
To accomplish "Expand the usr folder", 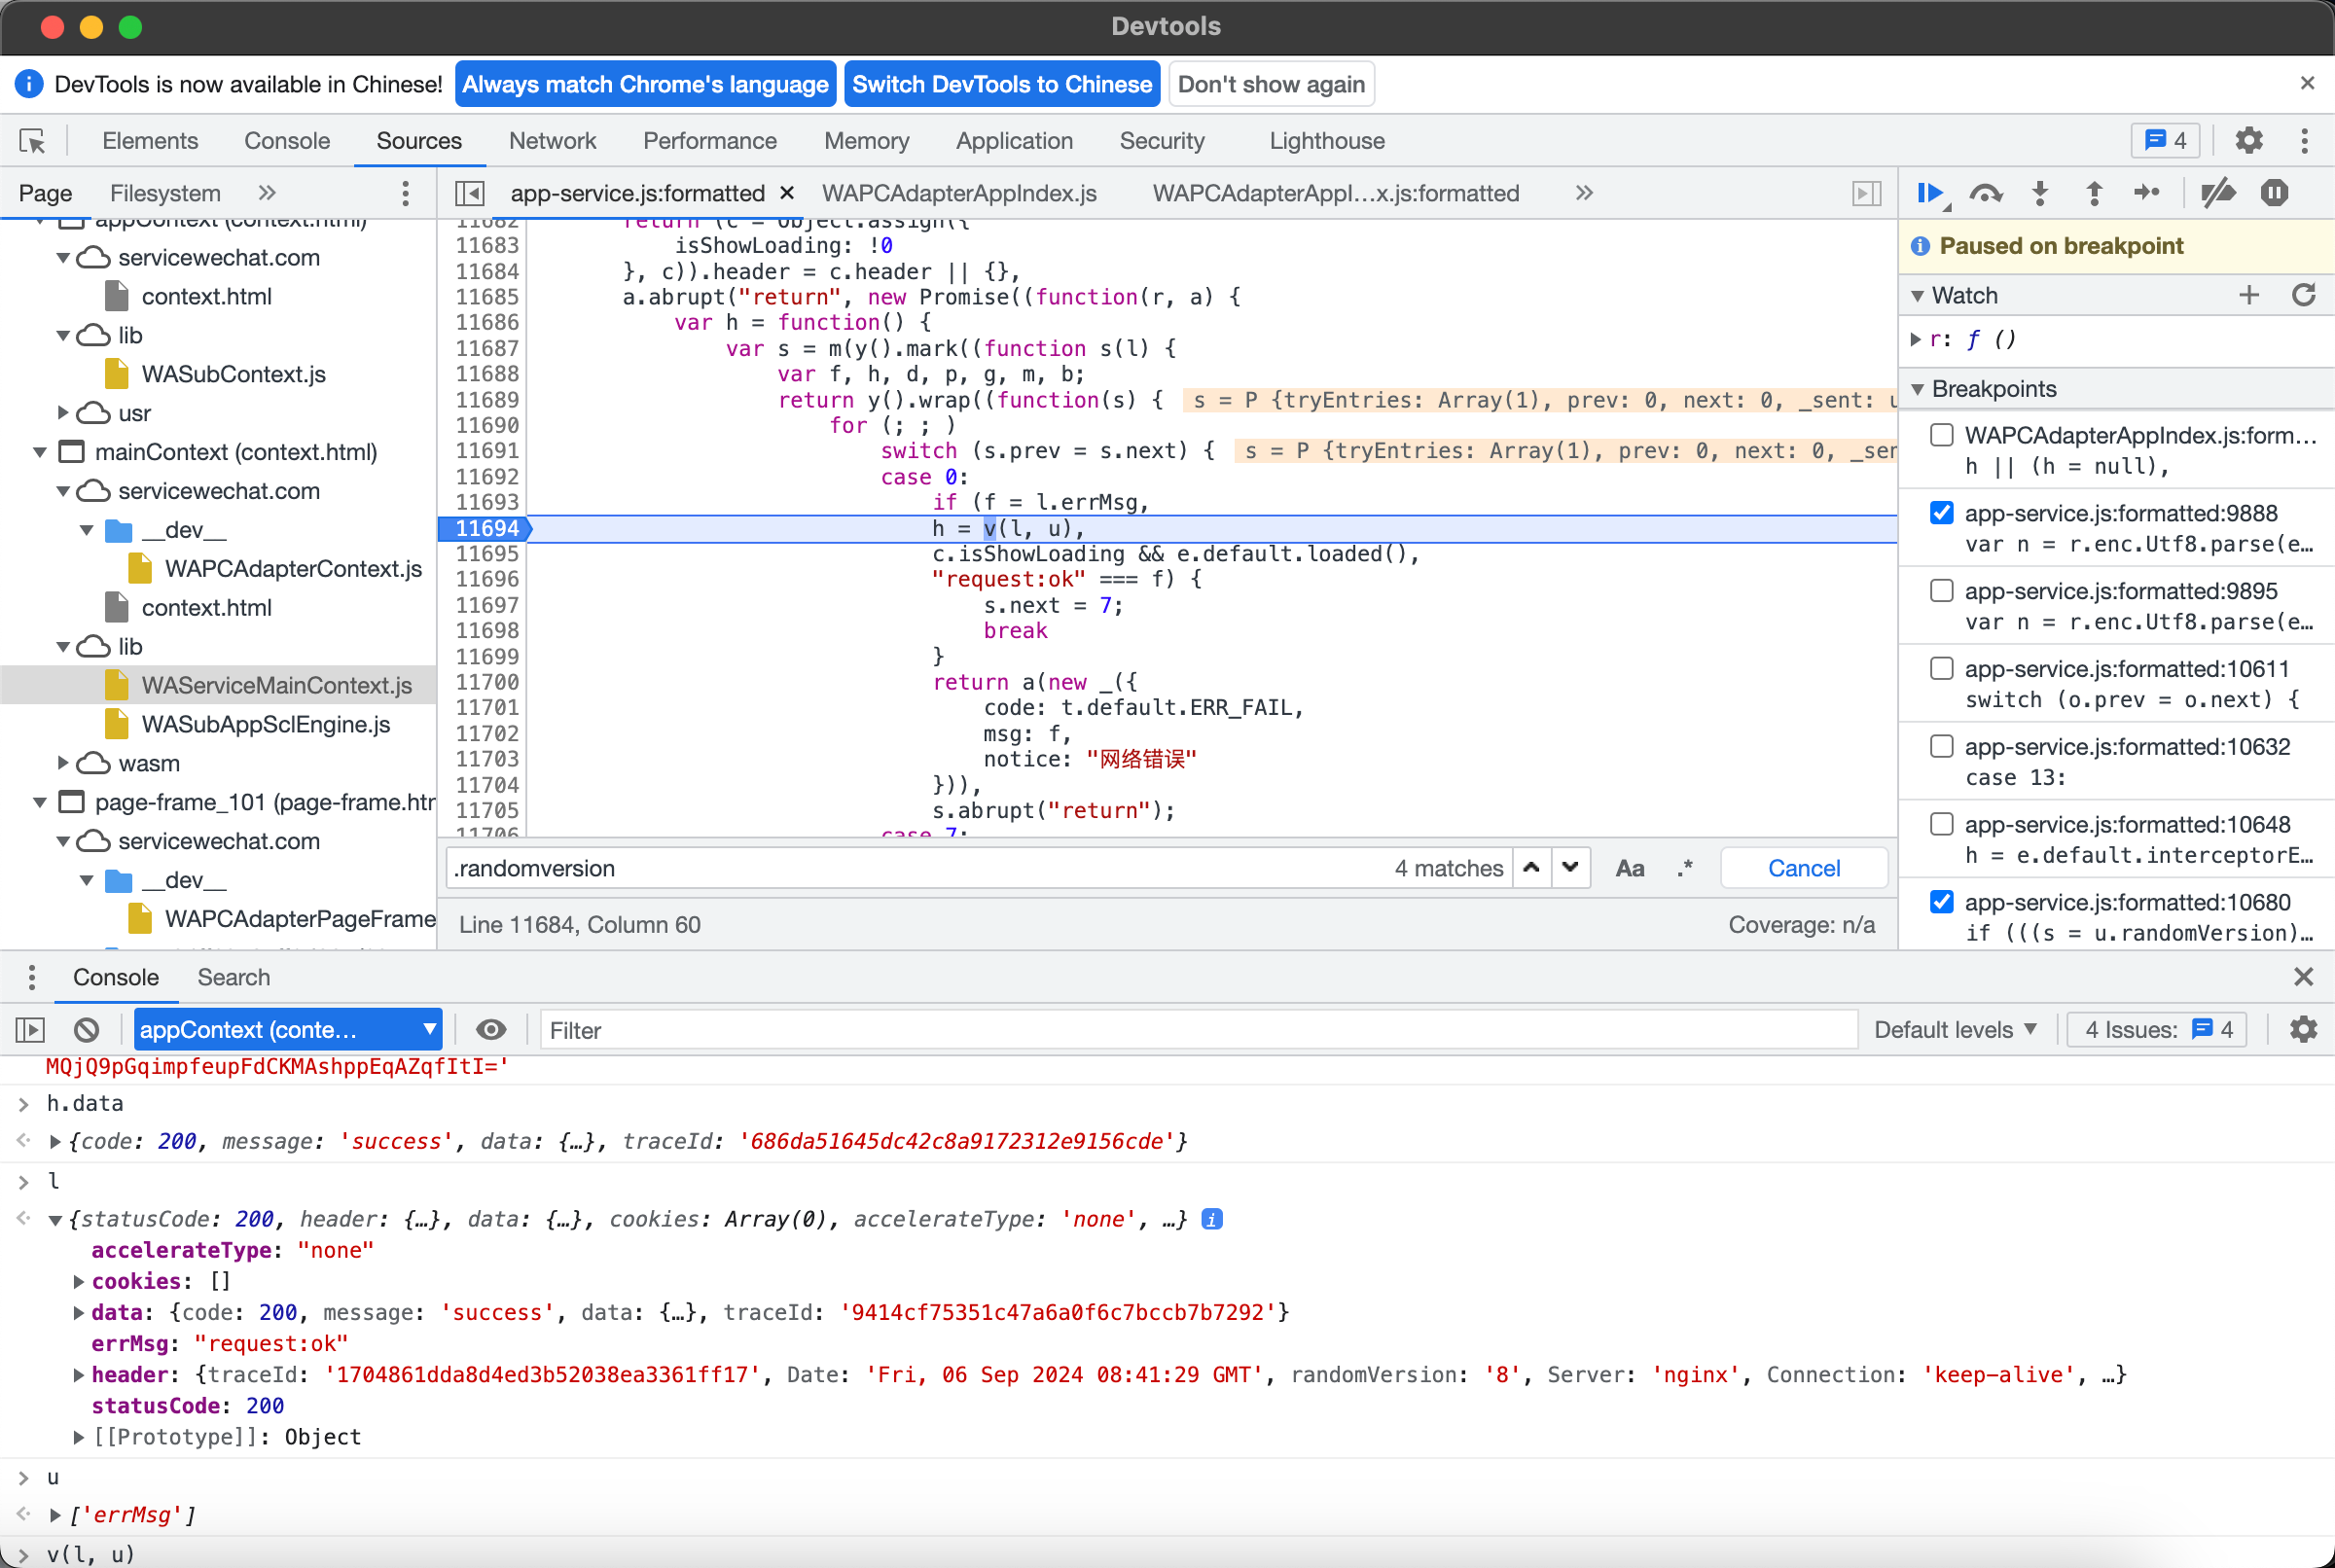I will (63, 413).
